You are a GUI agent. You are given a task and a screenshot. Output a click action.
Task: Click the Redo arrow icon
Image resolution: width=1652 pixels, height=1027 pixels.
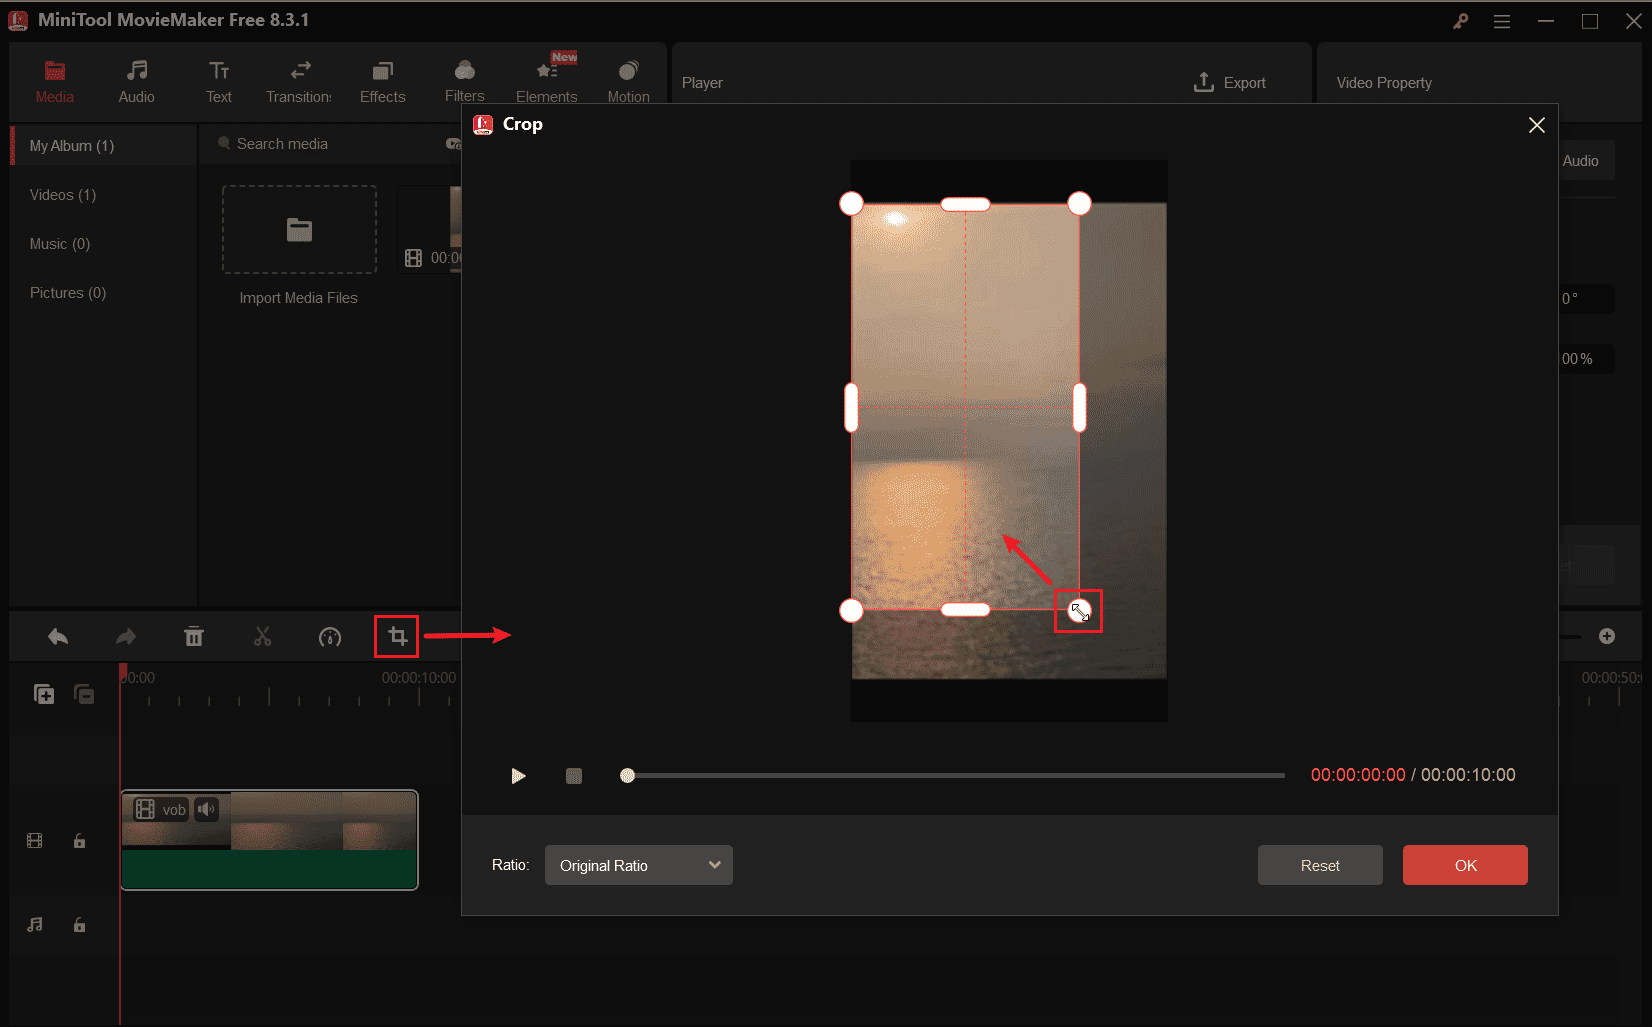126,637
